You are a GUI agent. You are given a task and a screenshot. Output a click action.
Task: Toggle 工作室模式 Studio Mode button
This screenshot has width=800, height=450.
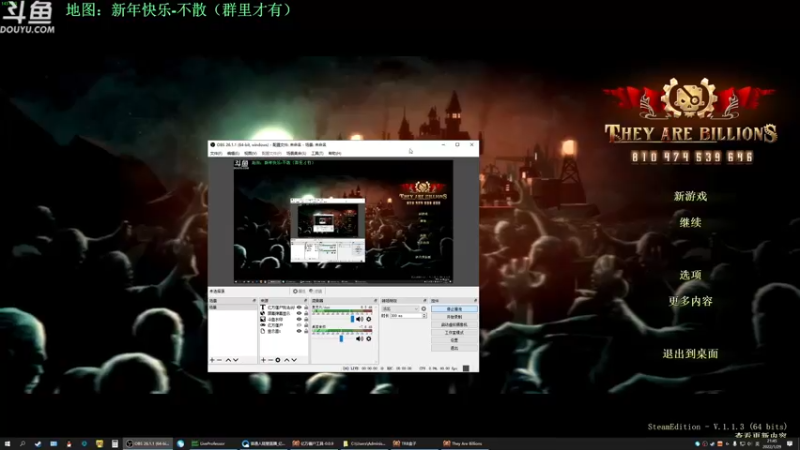pos(454,332)
